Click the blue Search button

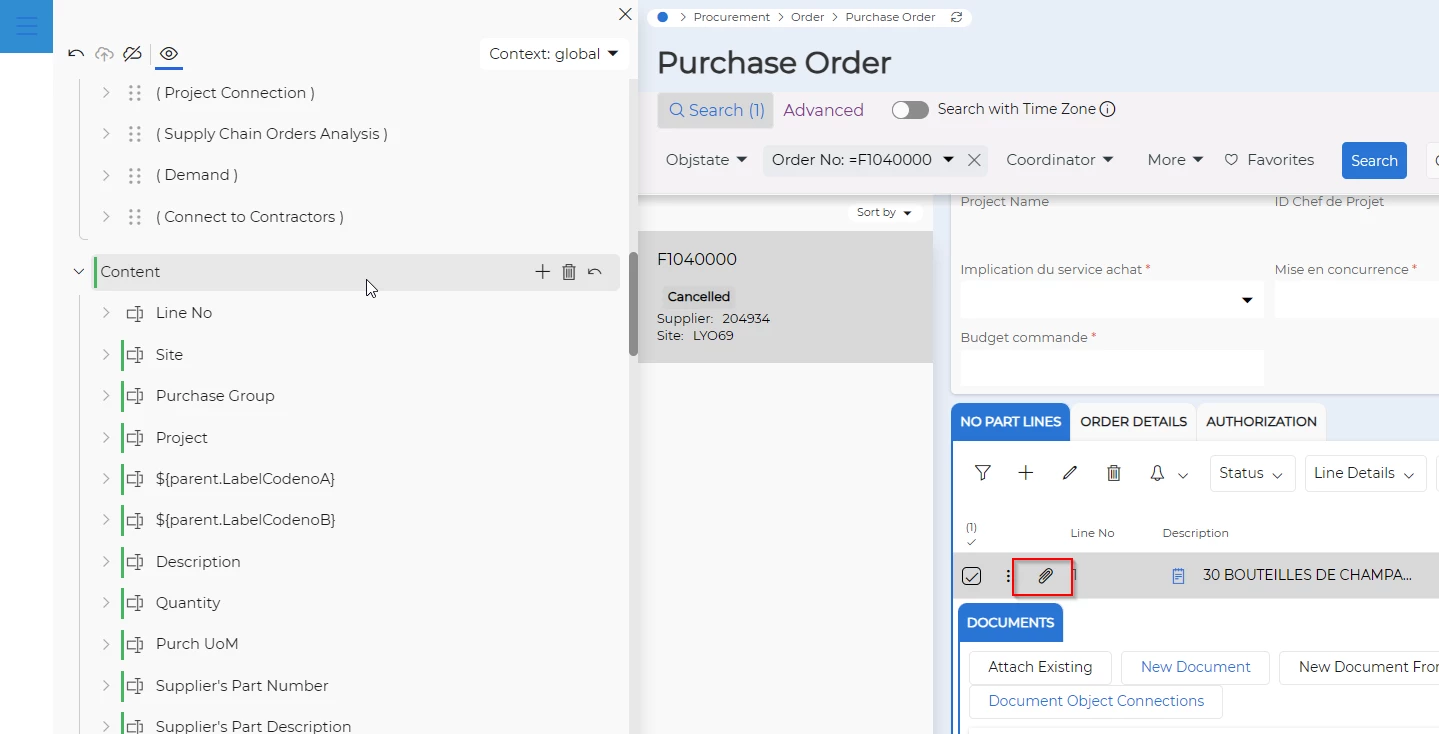point(1374,160)
